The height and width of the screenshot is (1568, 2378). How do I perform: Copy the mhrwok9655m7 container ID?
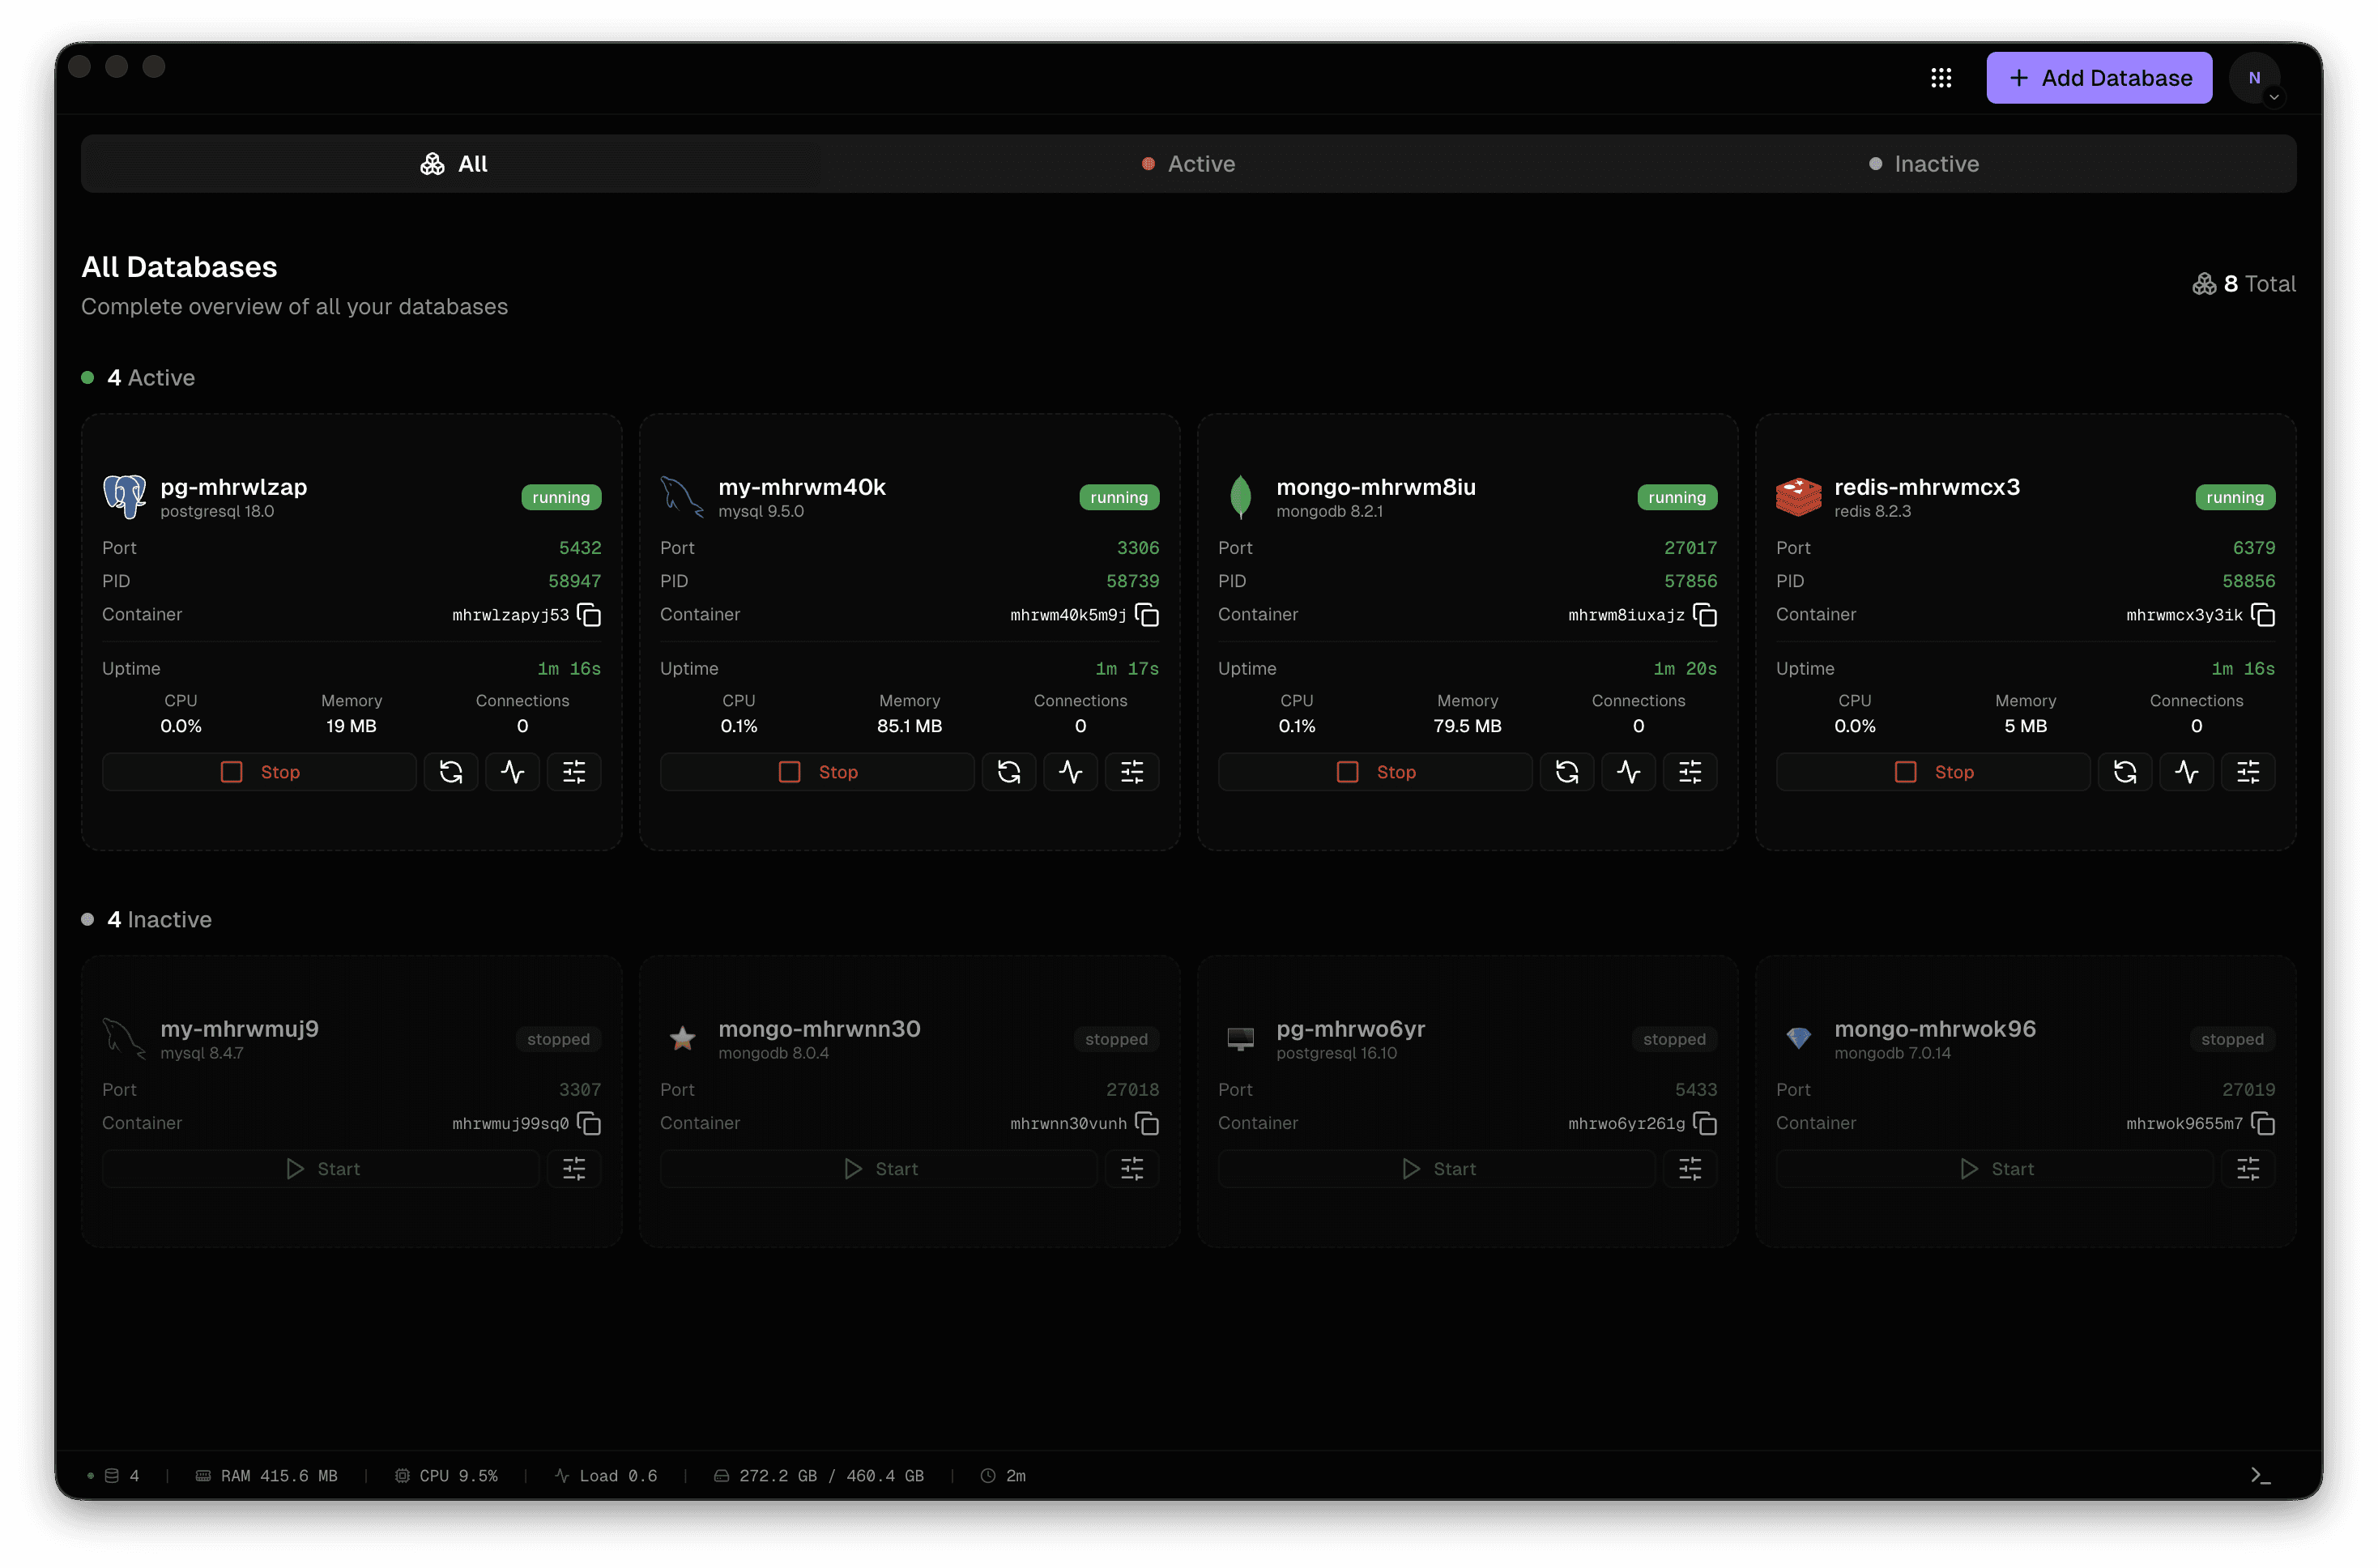pos(2263,1124)
